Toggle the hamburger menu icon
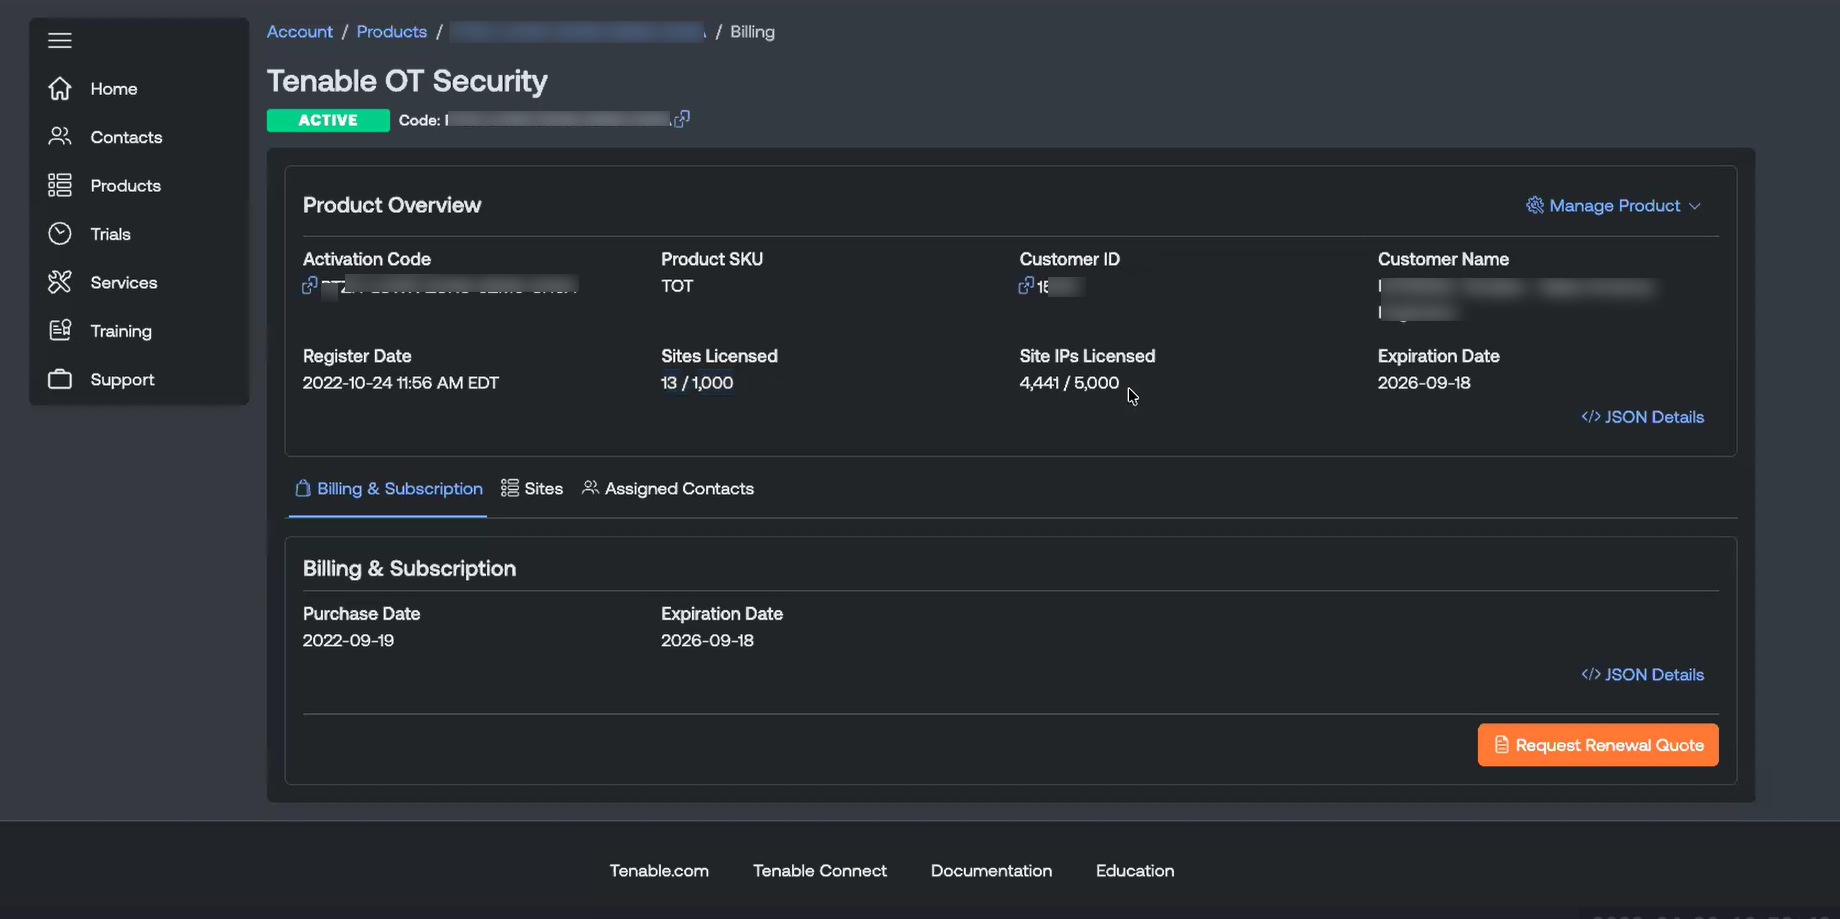 [60, 40]
